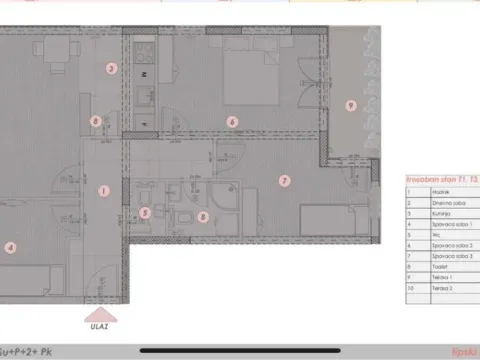Select the 'Terasa 1' legend row
Image resolution: width=480 pixels, height=360 pixels.
point(443,278)
